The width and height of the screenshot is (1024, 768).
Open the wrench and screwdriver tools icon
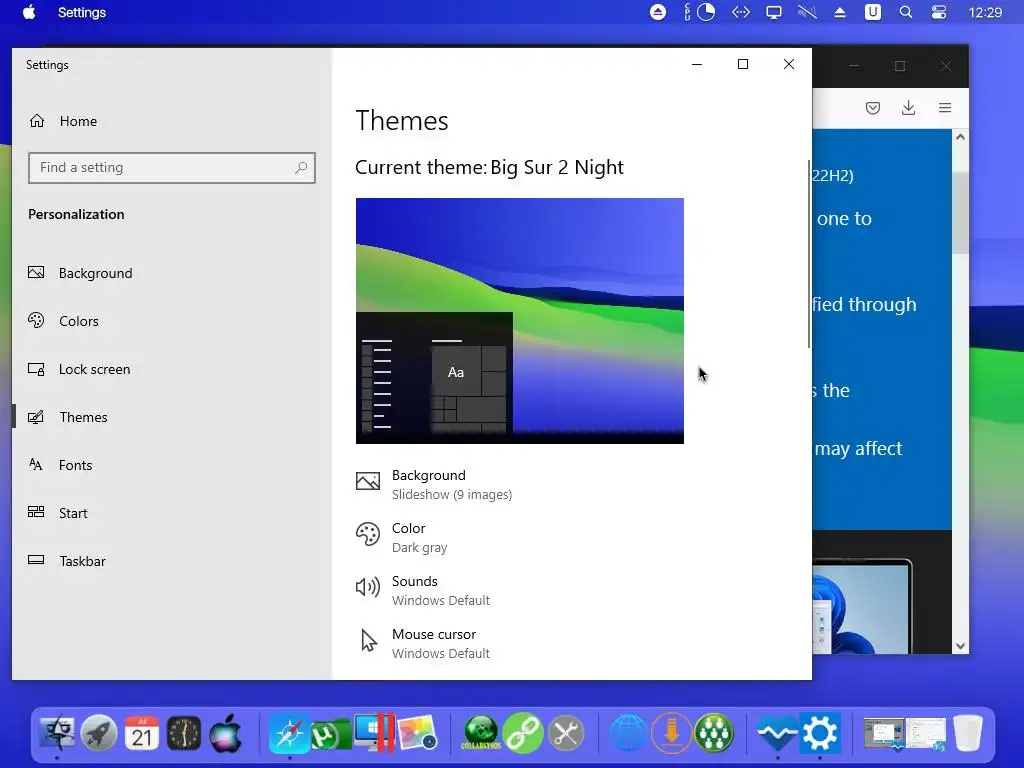(566, 733)
